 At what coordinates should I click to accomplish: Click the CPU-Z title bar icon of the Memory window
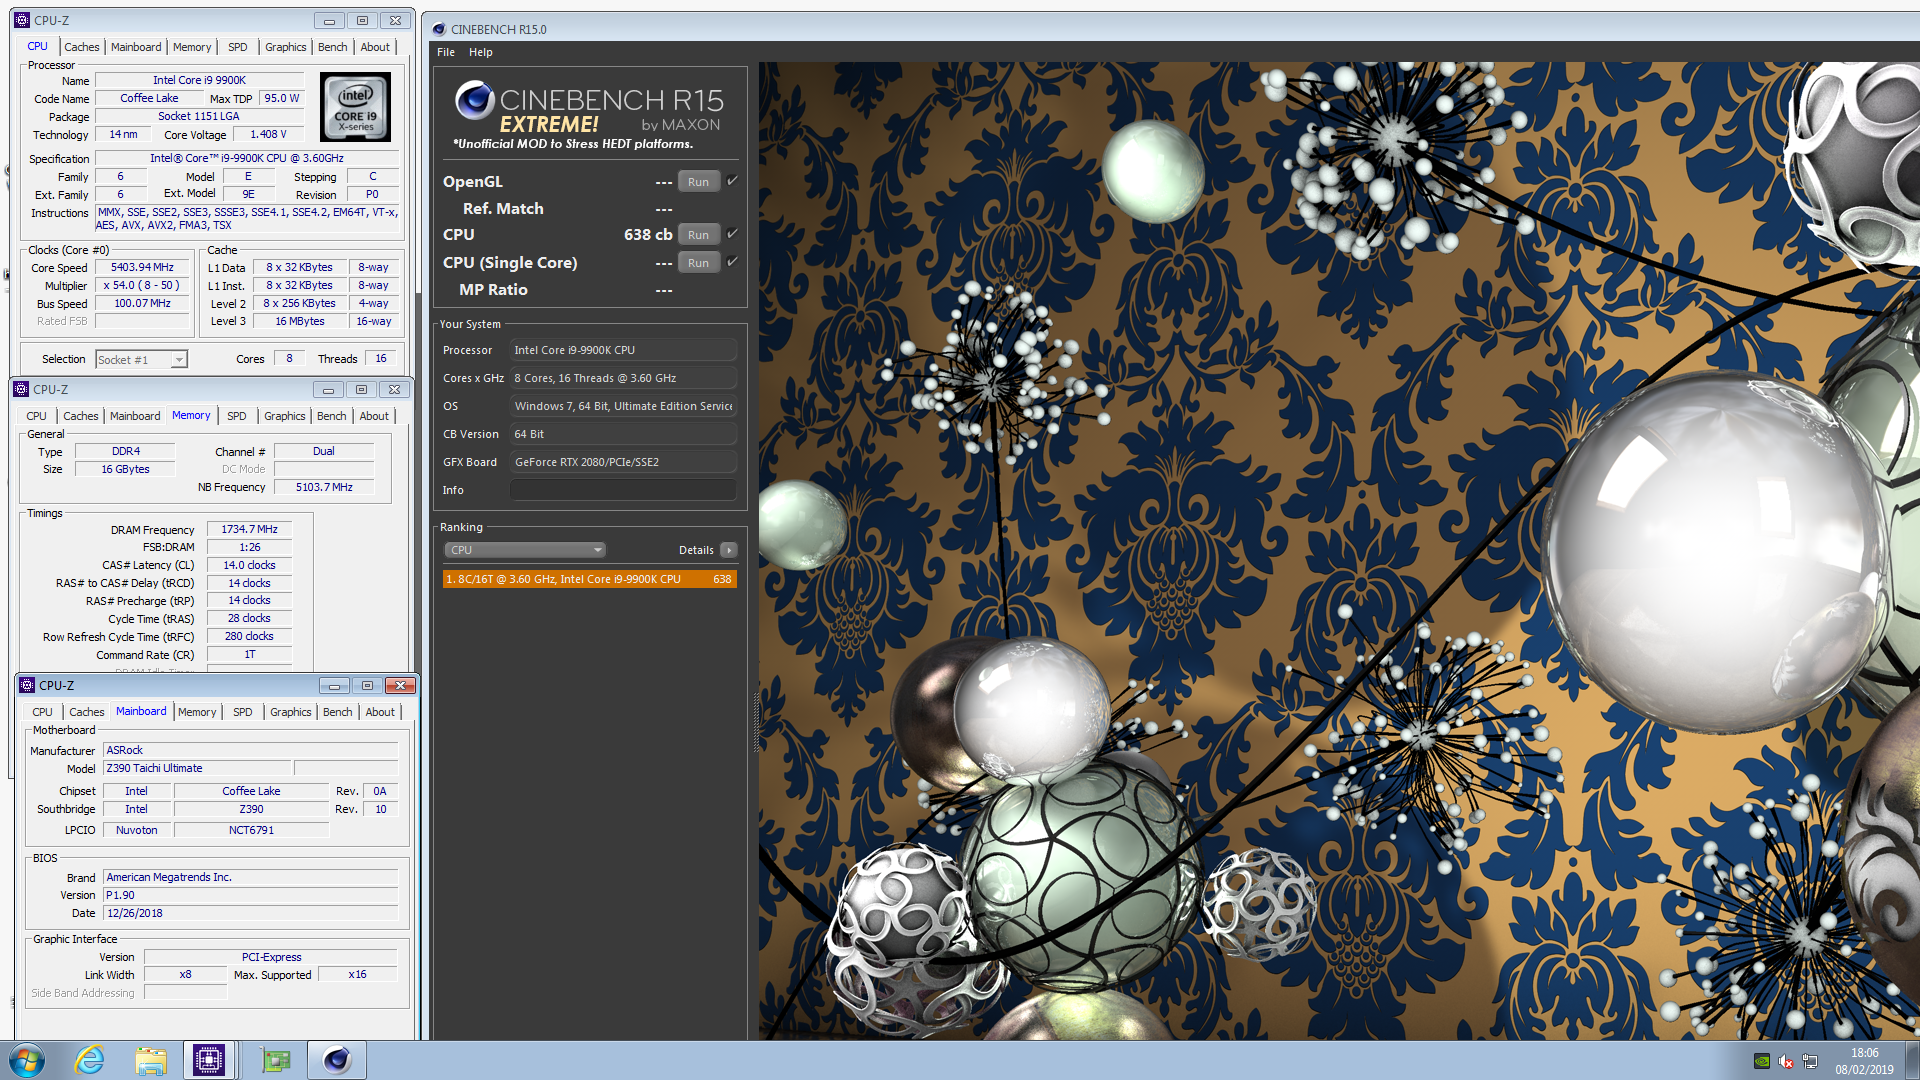point(21,389)
